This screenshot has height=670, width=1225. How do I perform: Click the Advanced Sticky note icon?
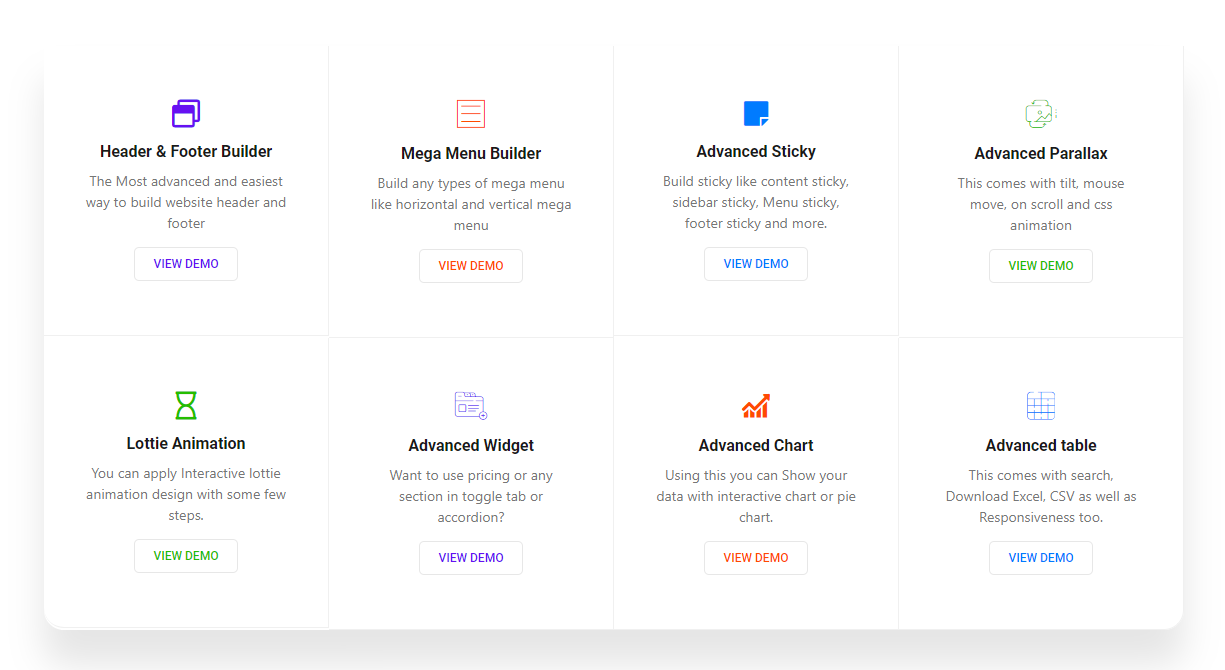[x=756, y=114]
